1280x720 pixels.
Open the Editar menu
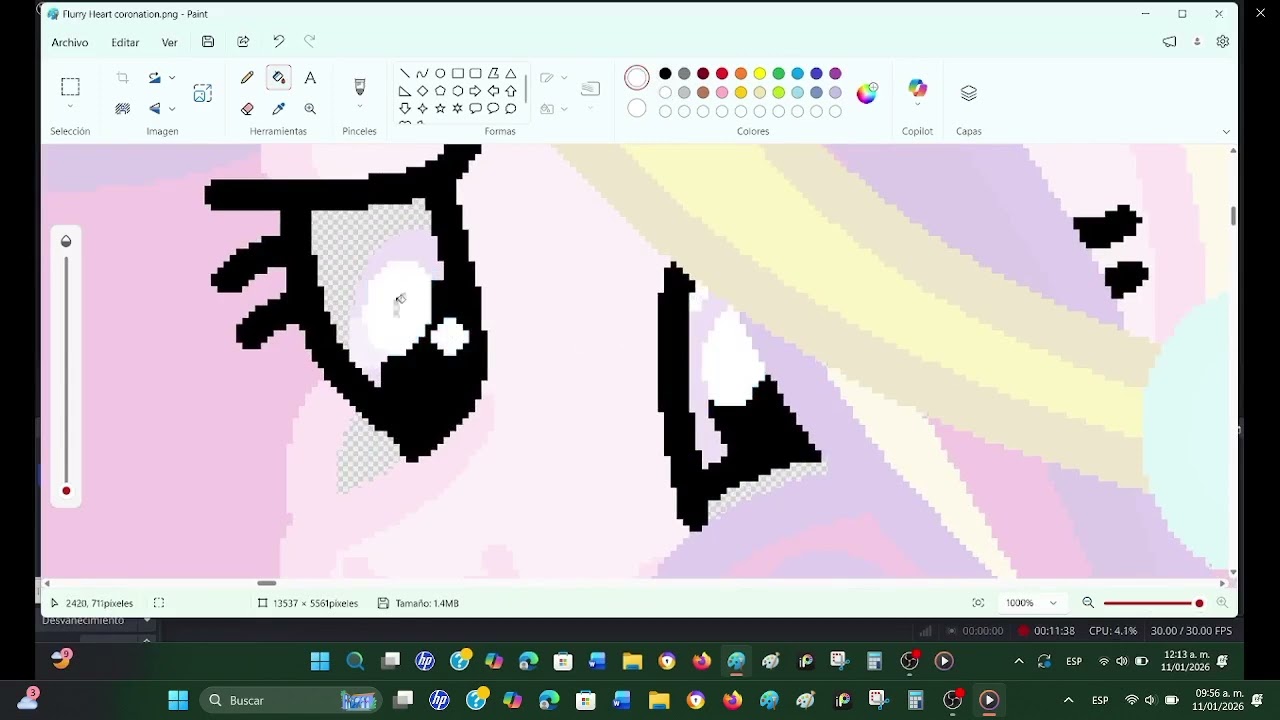(125, 42)
